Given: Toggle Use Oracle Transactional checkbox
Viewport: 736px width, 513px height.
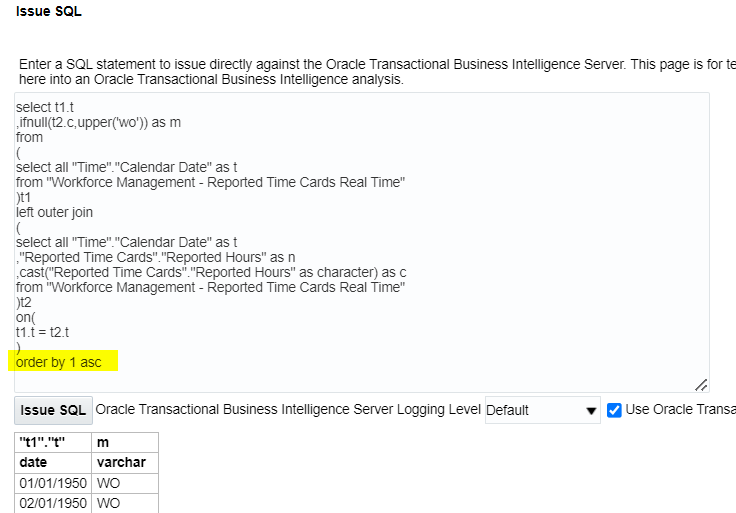Looking at the screenshot, I should coord(614,410).
